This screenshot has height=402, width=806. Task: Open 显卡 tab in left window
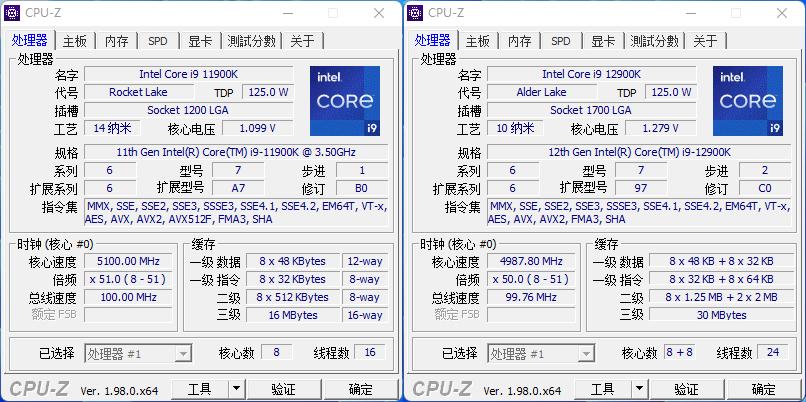click(x=200, y=41)
